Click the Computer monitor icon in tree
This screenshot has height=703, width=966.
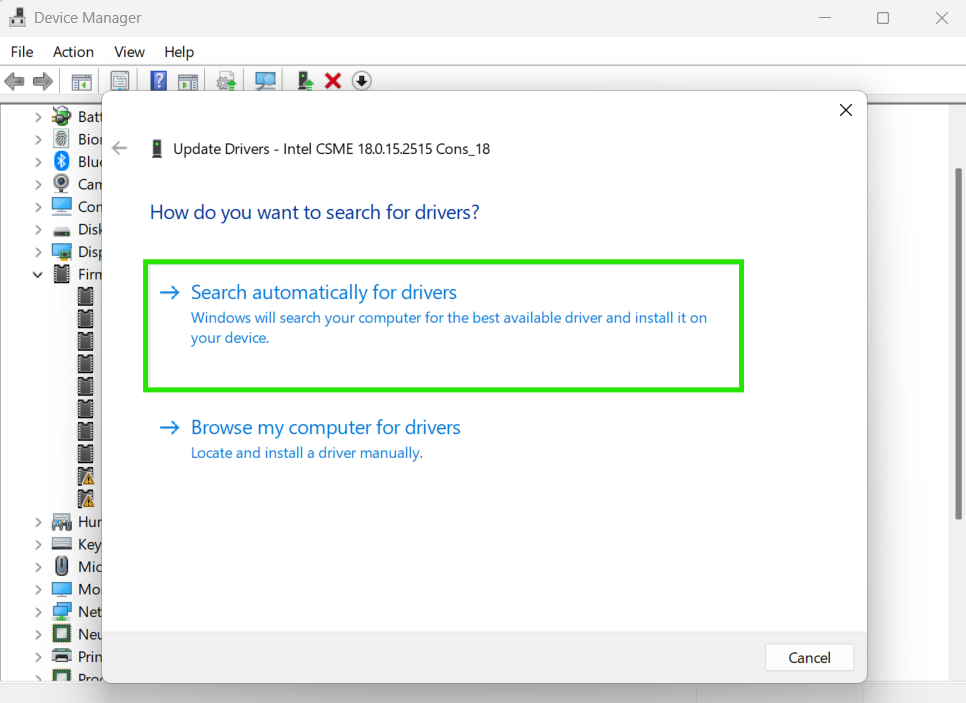(x=62, y=206)
